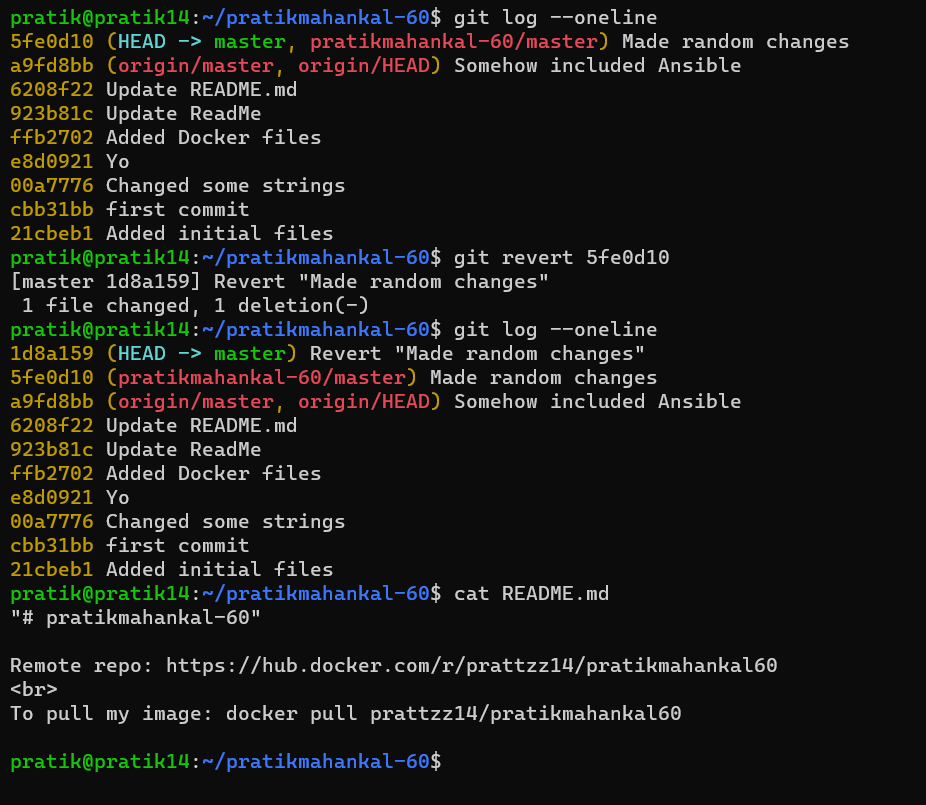Click the 'cat README.md' command
Image resolution: width=926 pixels, height=805 pixels.
(x=531, y=594)
